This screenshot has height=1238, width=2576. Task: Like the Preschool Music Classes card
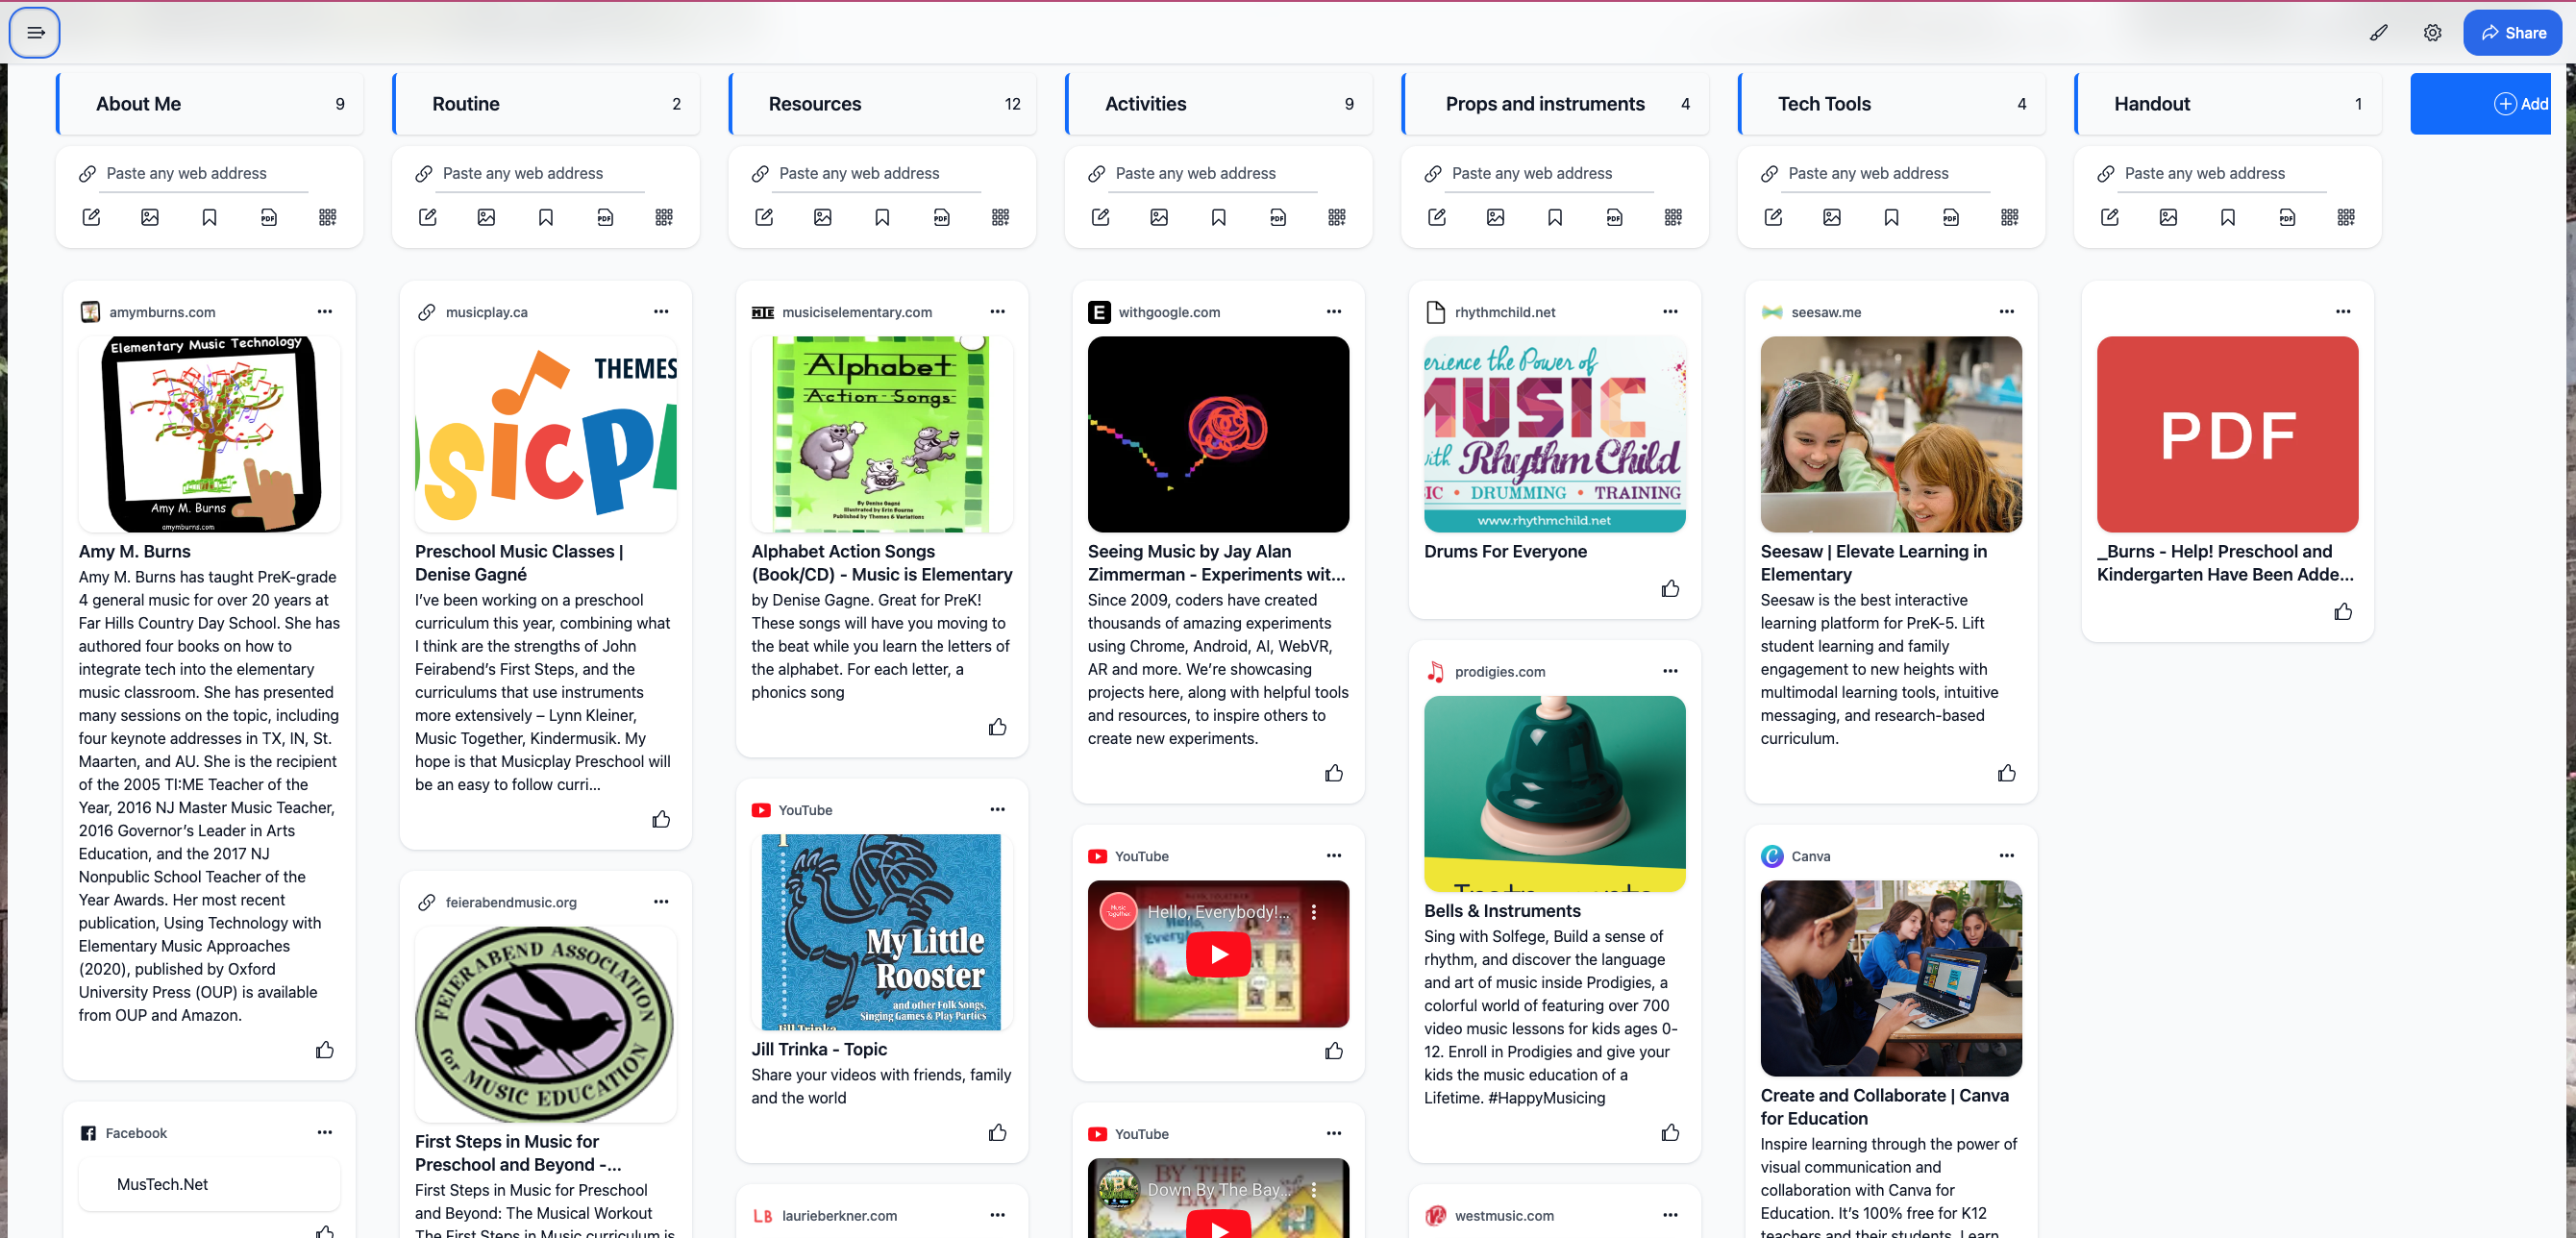(x=661, y=819)
